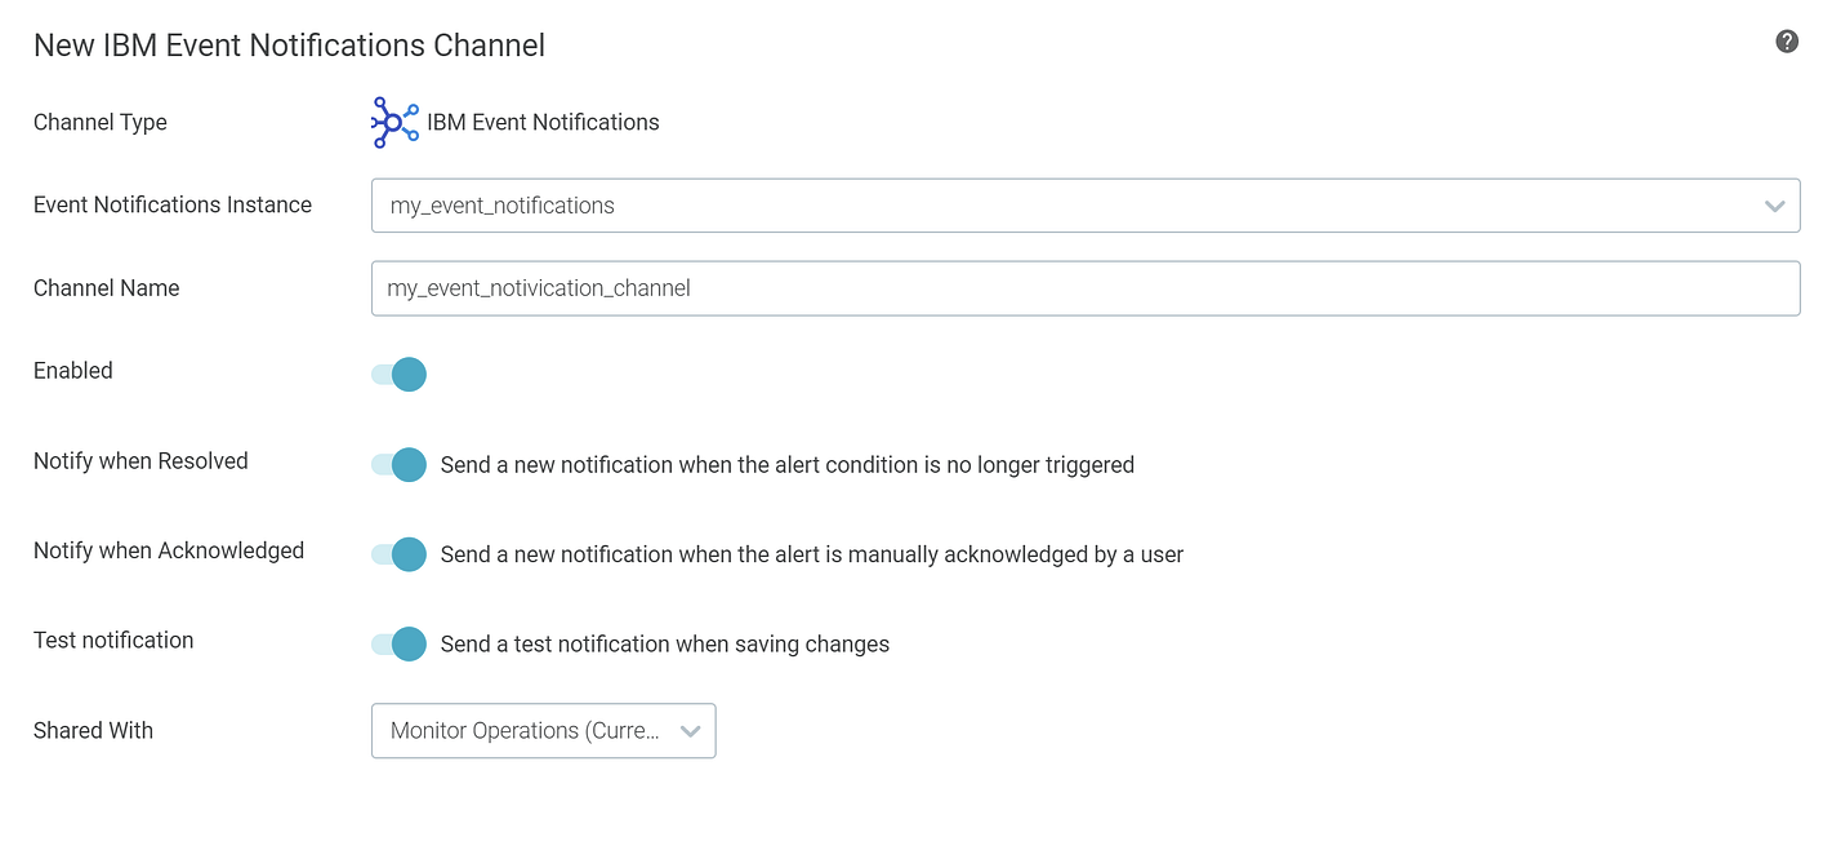Viewport: 1848px width, 842px height.
Task: Click the Notify when Resolved label
Action: point(141,461)
